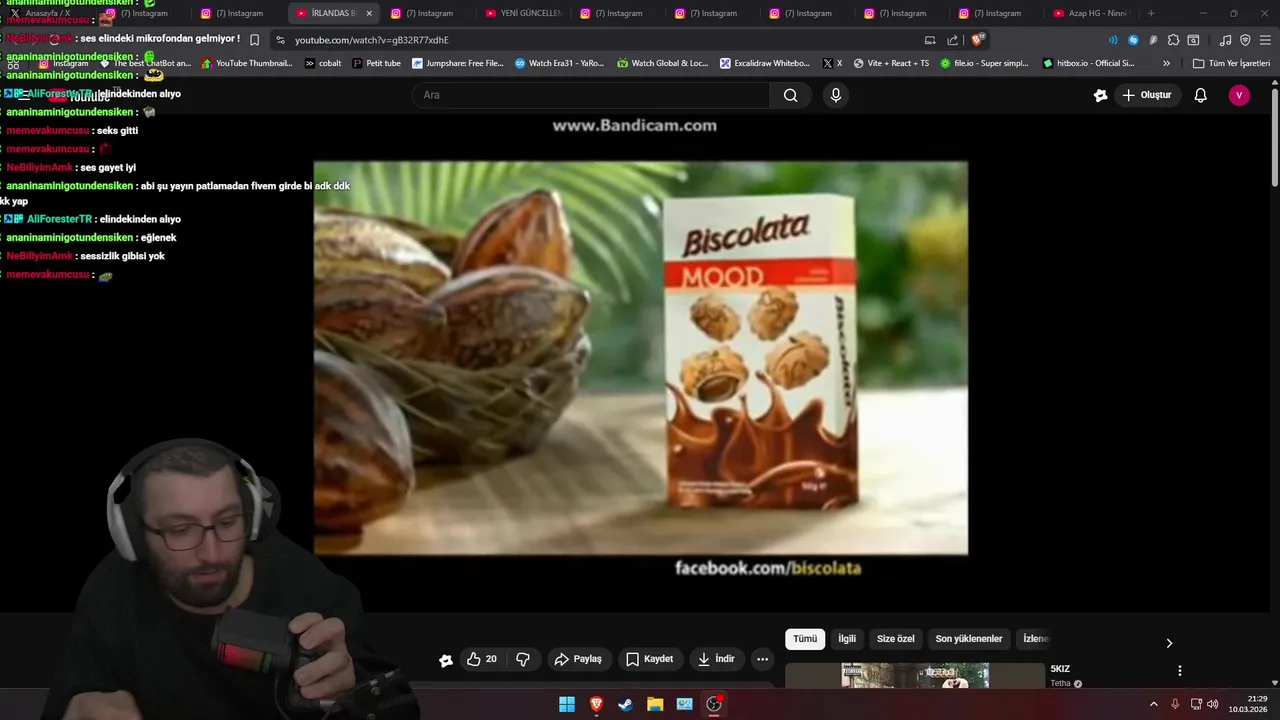This screenshot has height=720, width=1280.
Task: Open Steam from the taskbar
Action: (625, 704)
